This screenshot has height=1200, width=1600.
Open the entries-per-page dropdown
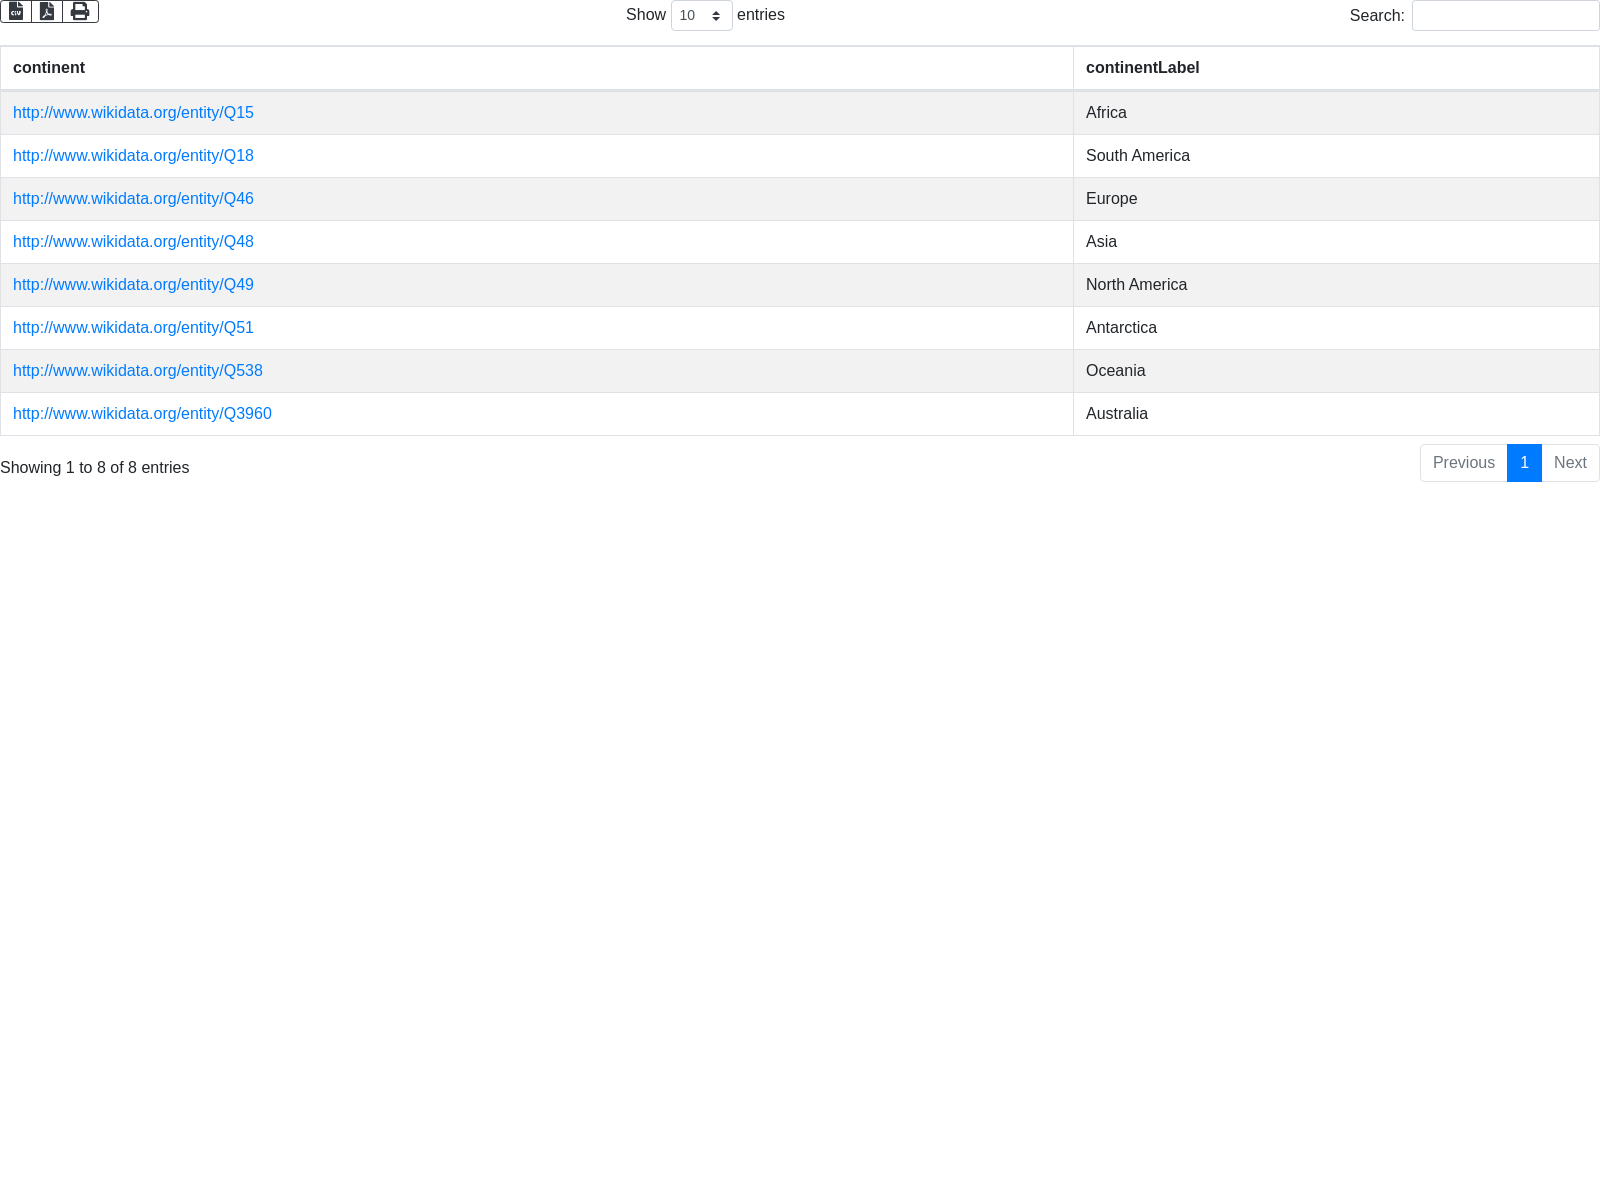click(701, 16)
